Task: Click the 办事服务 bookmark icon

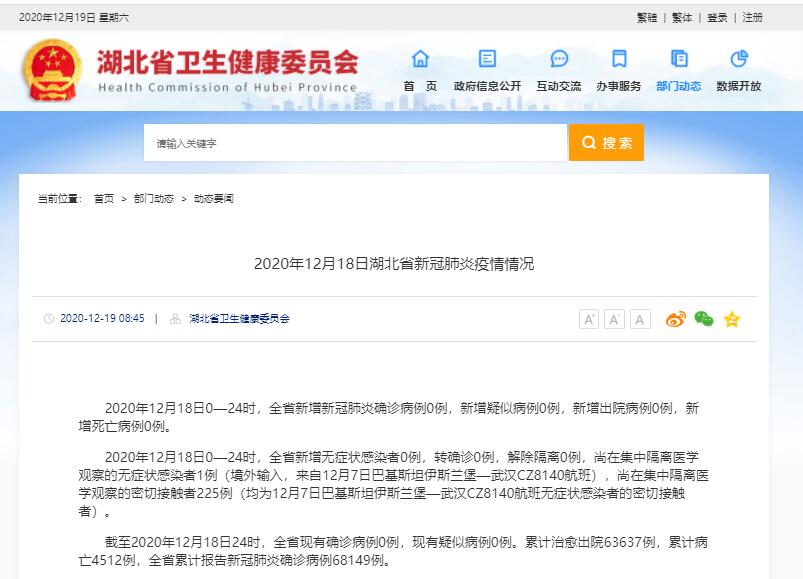Action: 619,59
